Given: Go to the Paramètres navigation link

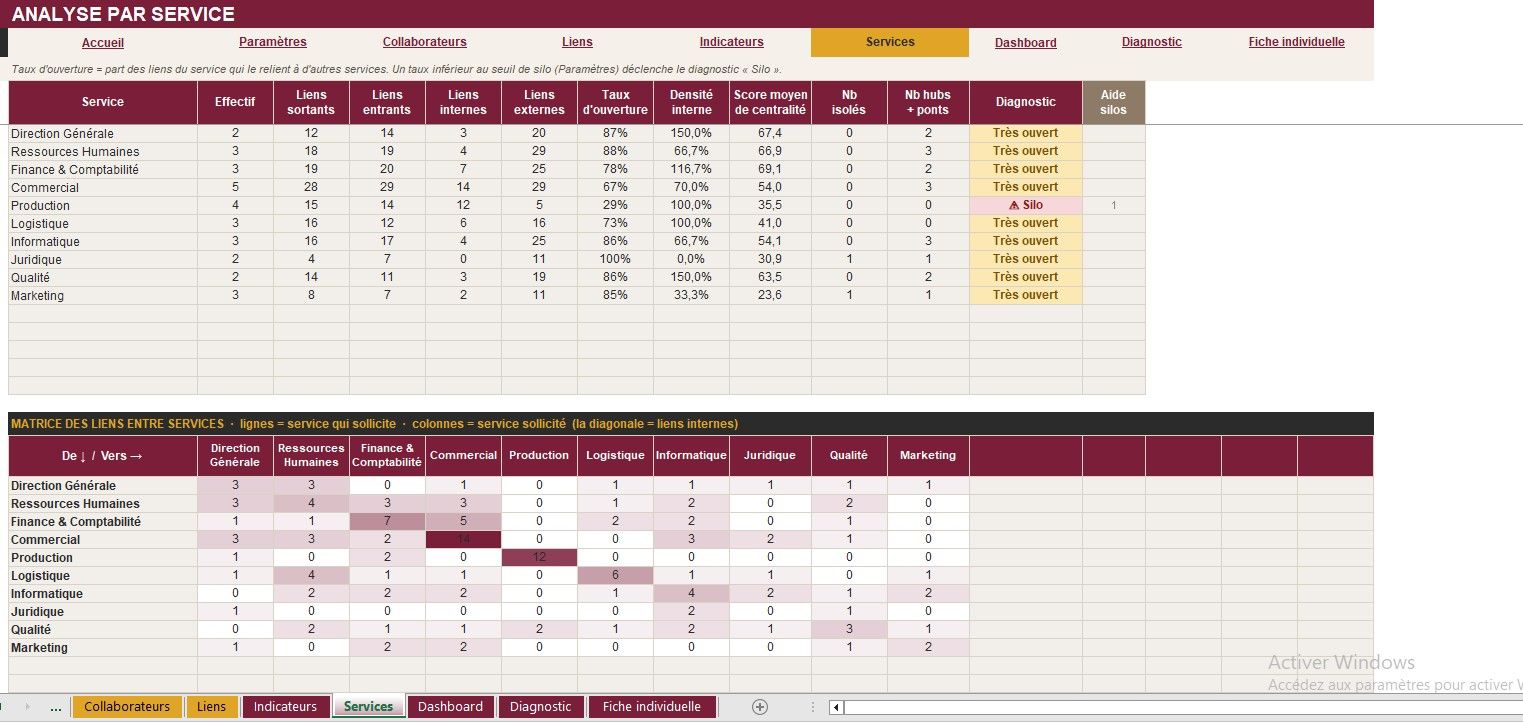Looking at the screenshot, I should [273, 42].
